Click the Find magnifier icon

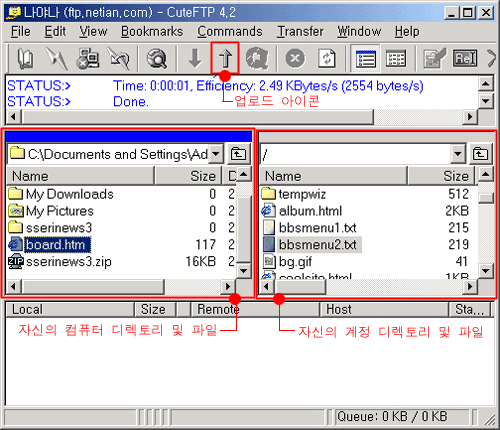click(157, 59)
